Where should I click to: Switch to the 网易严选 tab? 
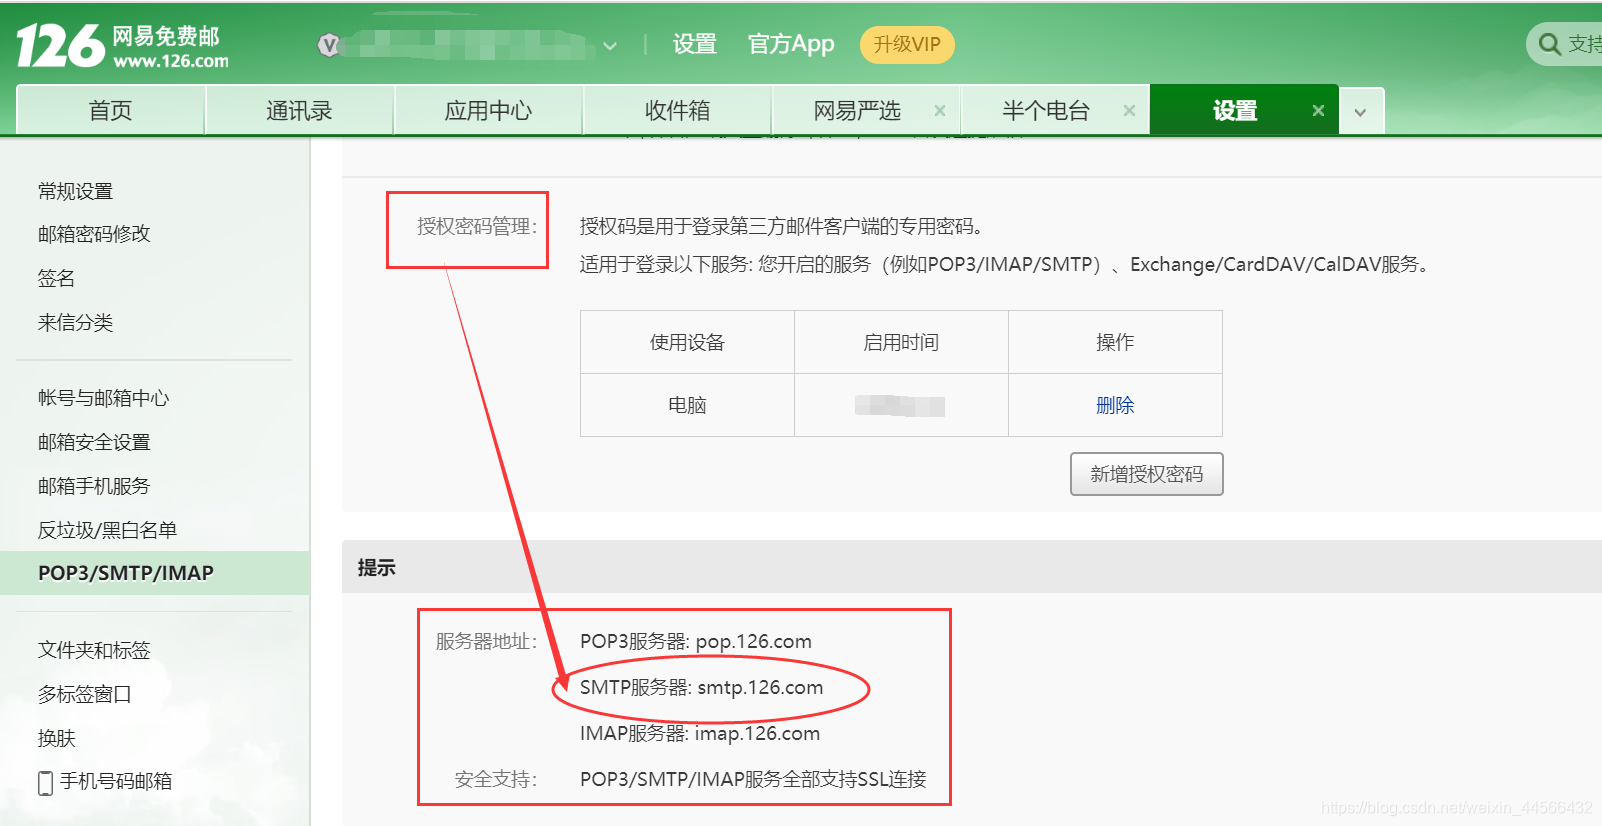coord(857,110)
